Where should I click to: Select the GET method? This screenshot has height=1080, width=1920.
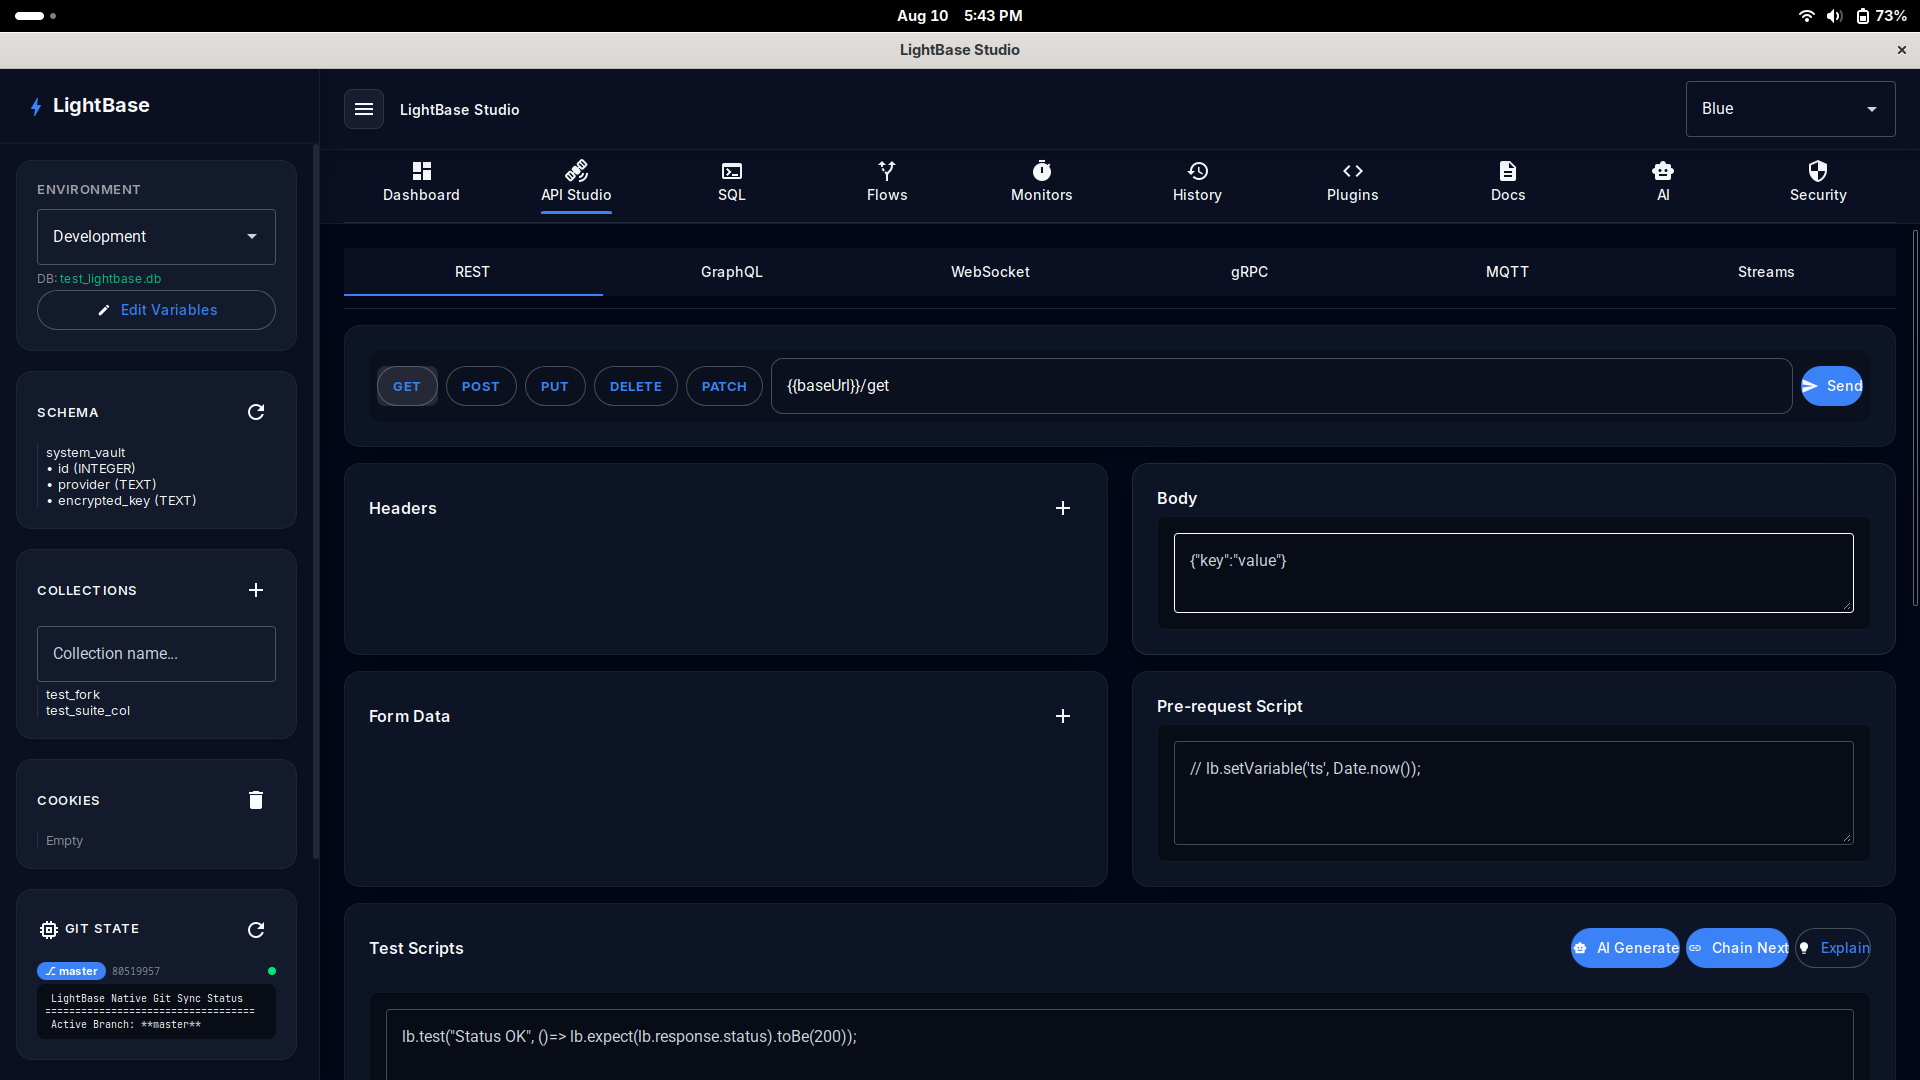coord(407,386)
